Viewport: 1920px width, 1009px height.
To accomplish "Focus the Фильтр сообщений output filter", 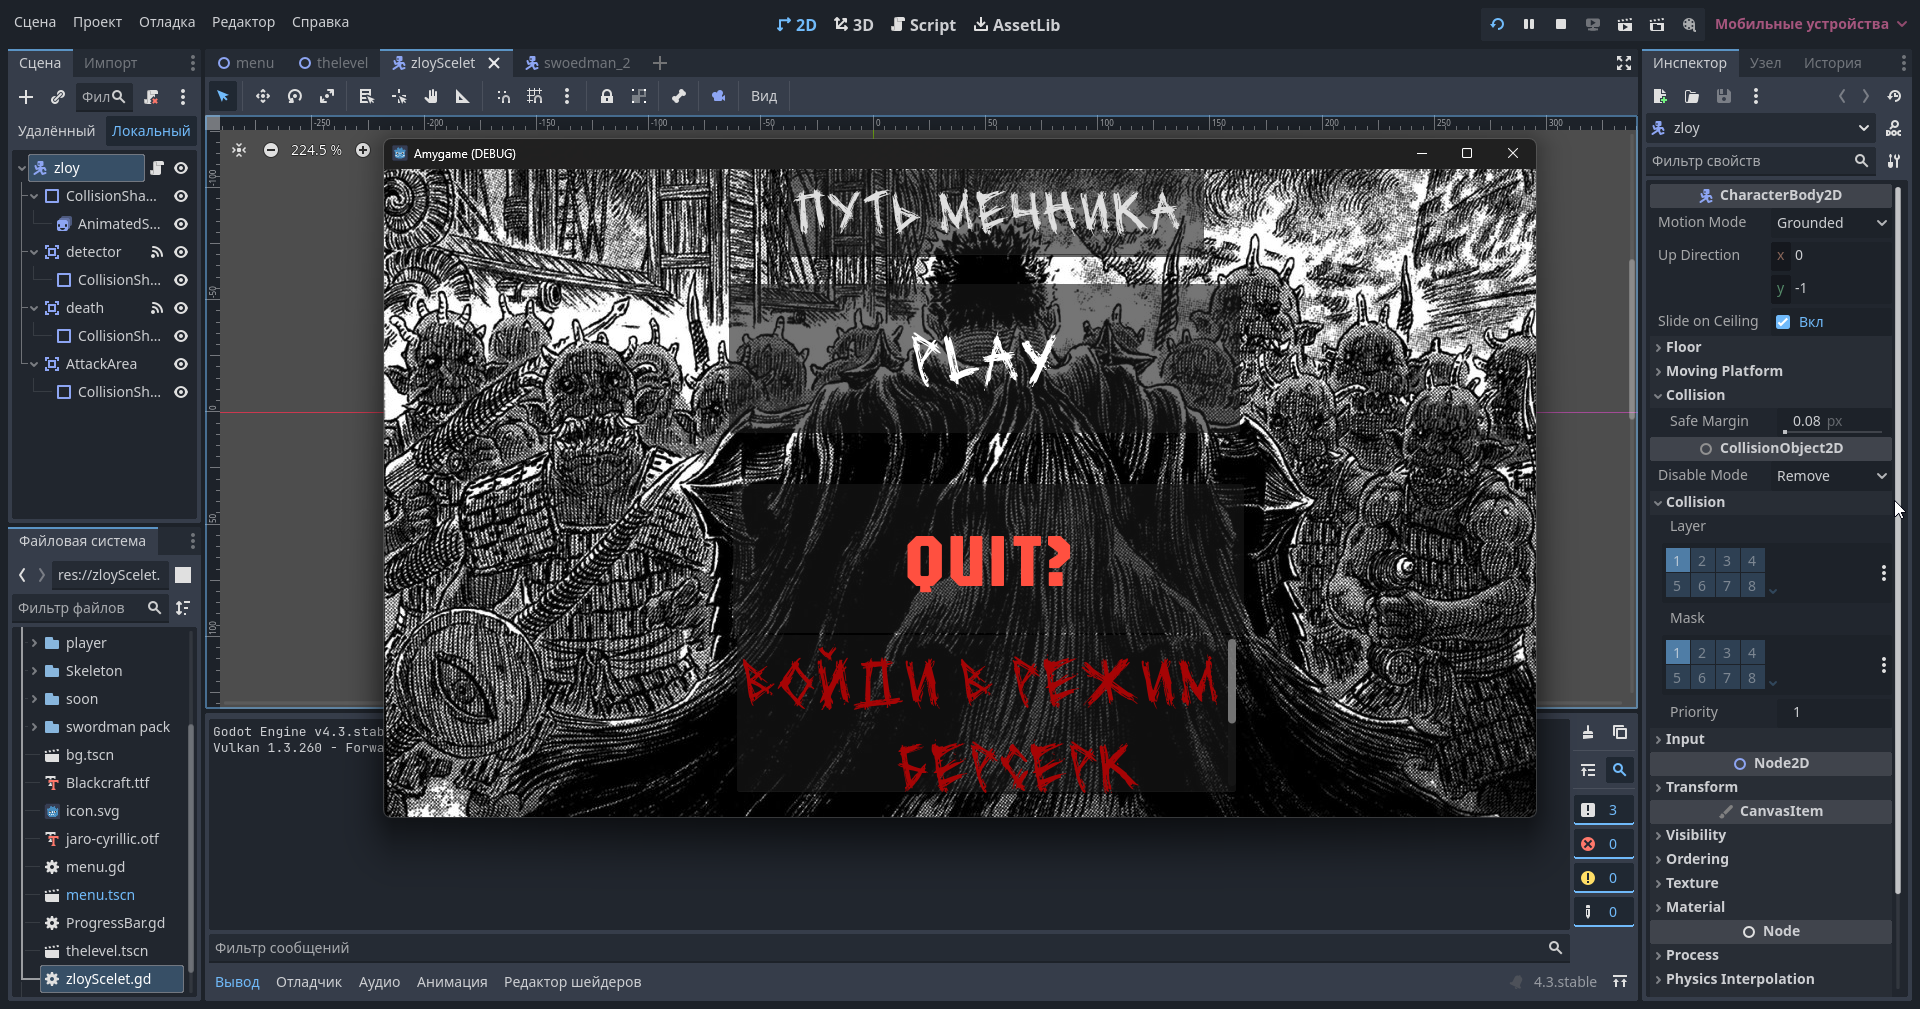I will pos(889,948).
